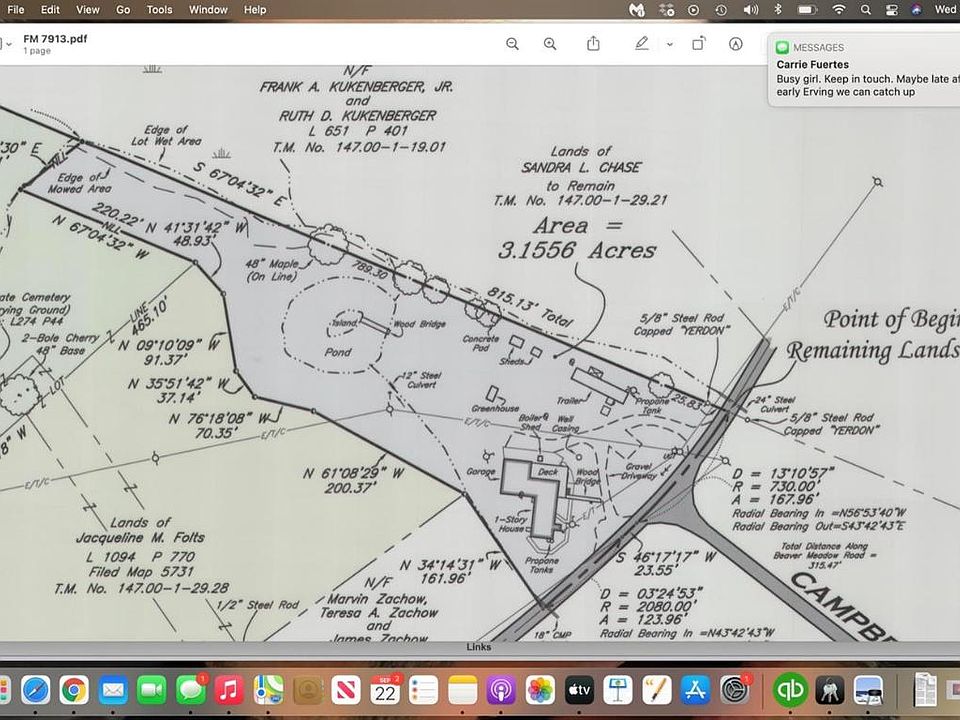Open the sidebar view options chevron
960x720 pixels.
click(9, 44)
